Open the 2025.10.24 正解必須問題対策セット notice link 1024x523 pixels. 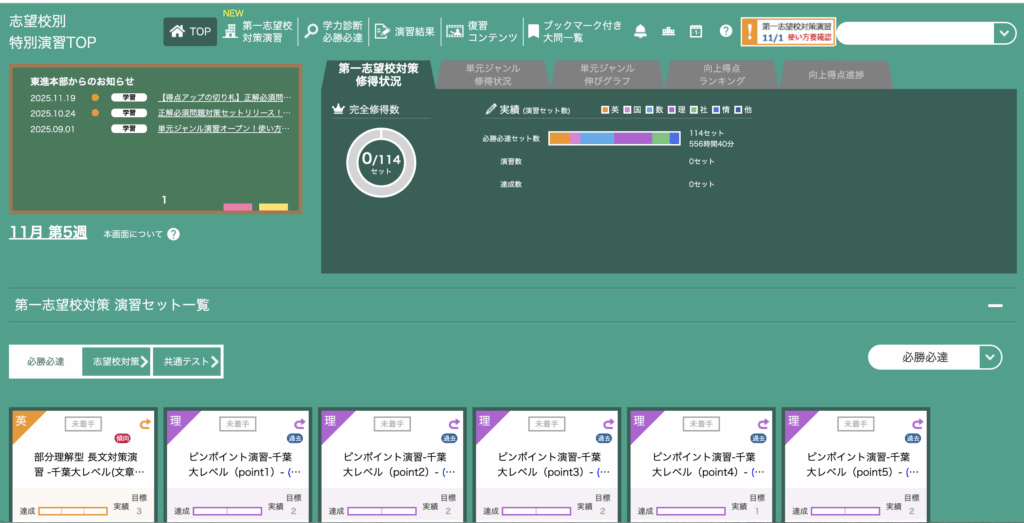[224, 113]
